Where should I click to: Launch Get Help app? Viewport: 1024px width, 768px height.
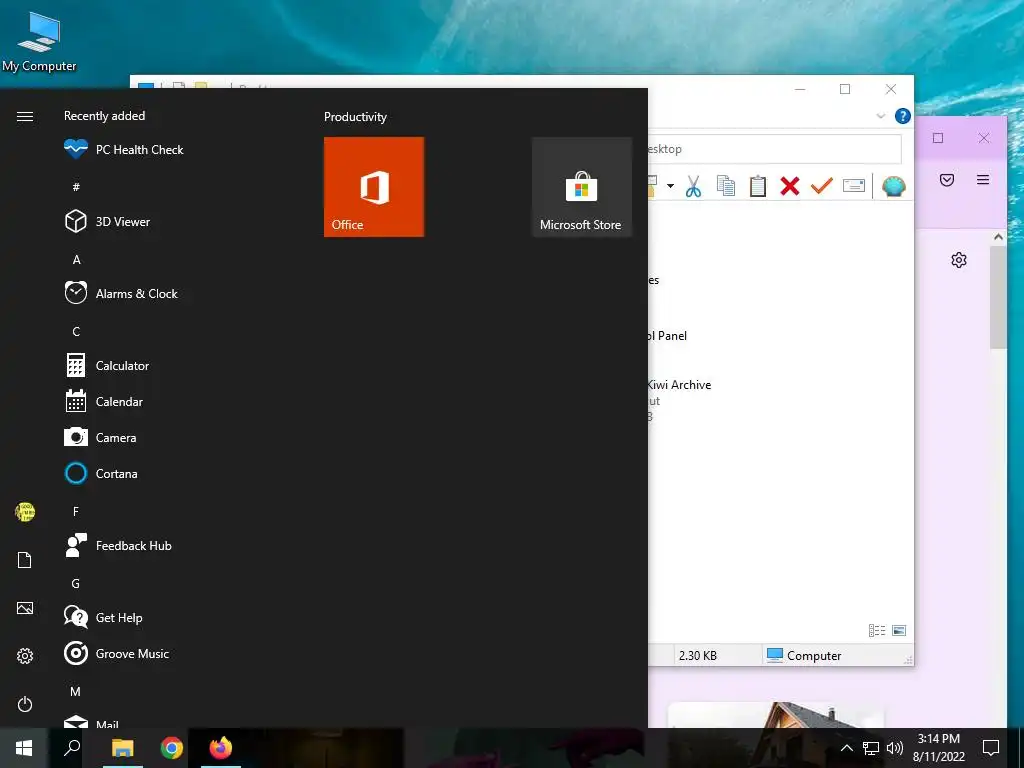104,617
